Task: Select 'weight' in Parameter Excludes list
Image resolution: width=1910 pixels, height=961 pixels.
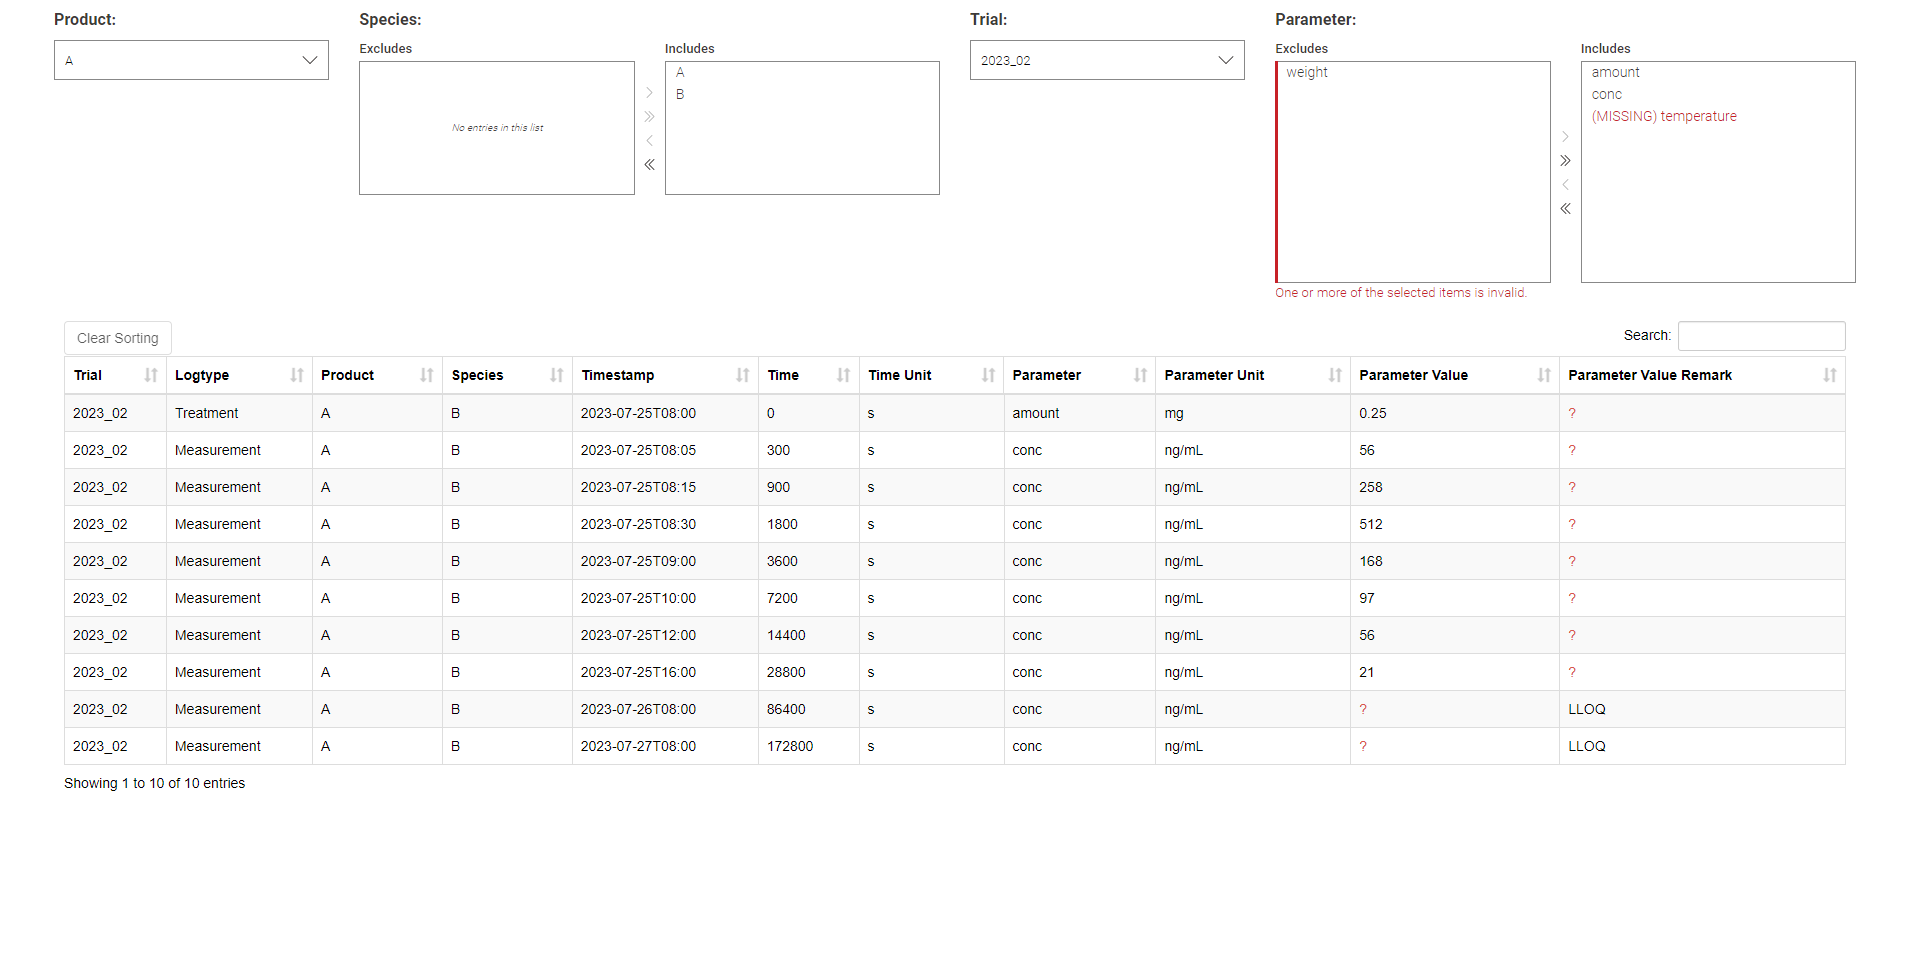Action: pos(1306,73)
